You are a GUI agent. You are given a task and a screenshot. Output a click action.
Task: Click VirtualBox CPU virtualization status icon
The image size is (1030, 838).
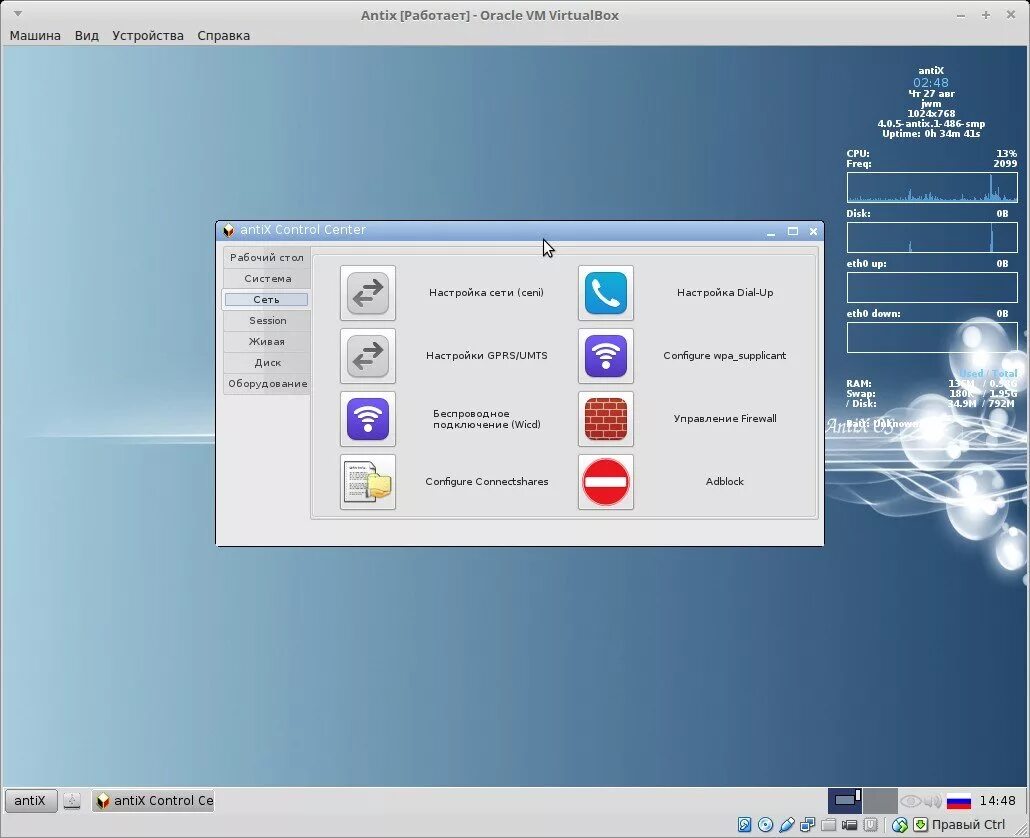[870, 825]
